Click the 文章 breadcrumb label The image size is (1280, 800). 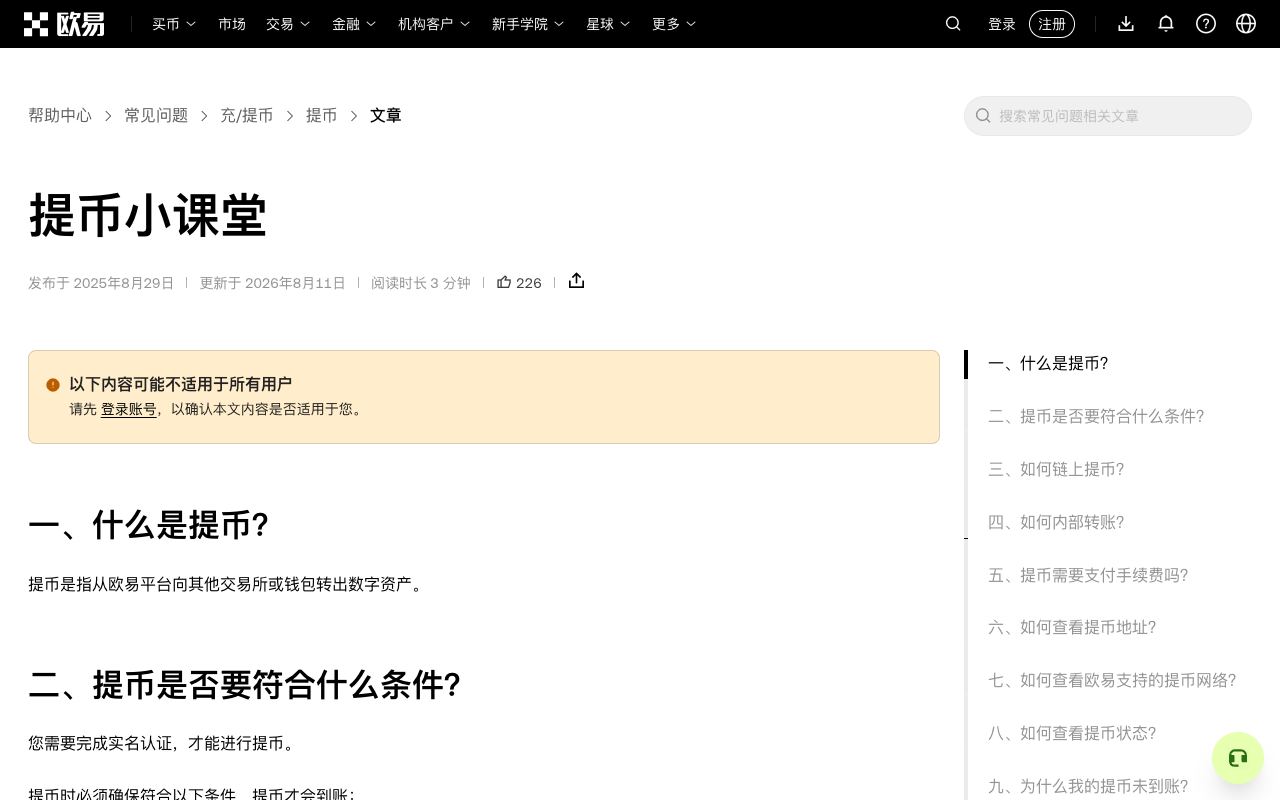click(x=386, y=116)
